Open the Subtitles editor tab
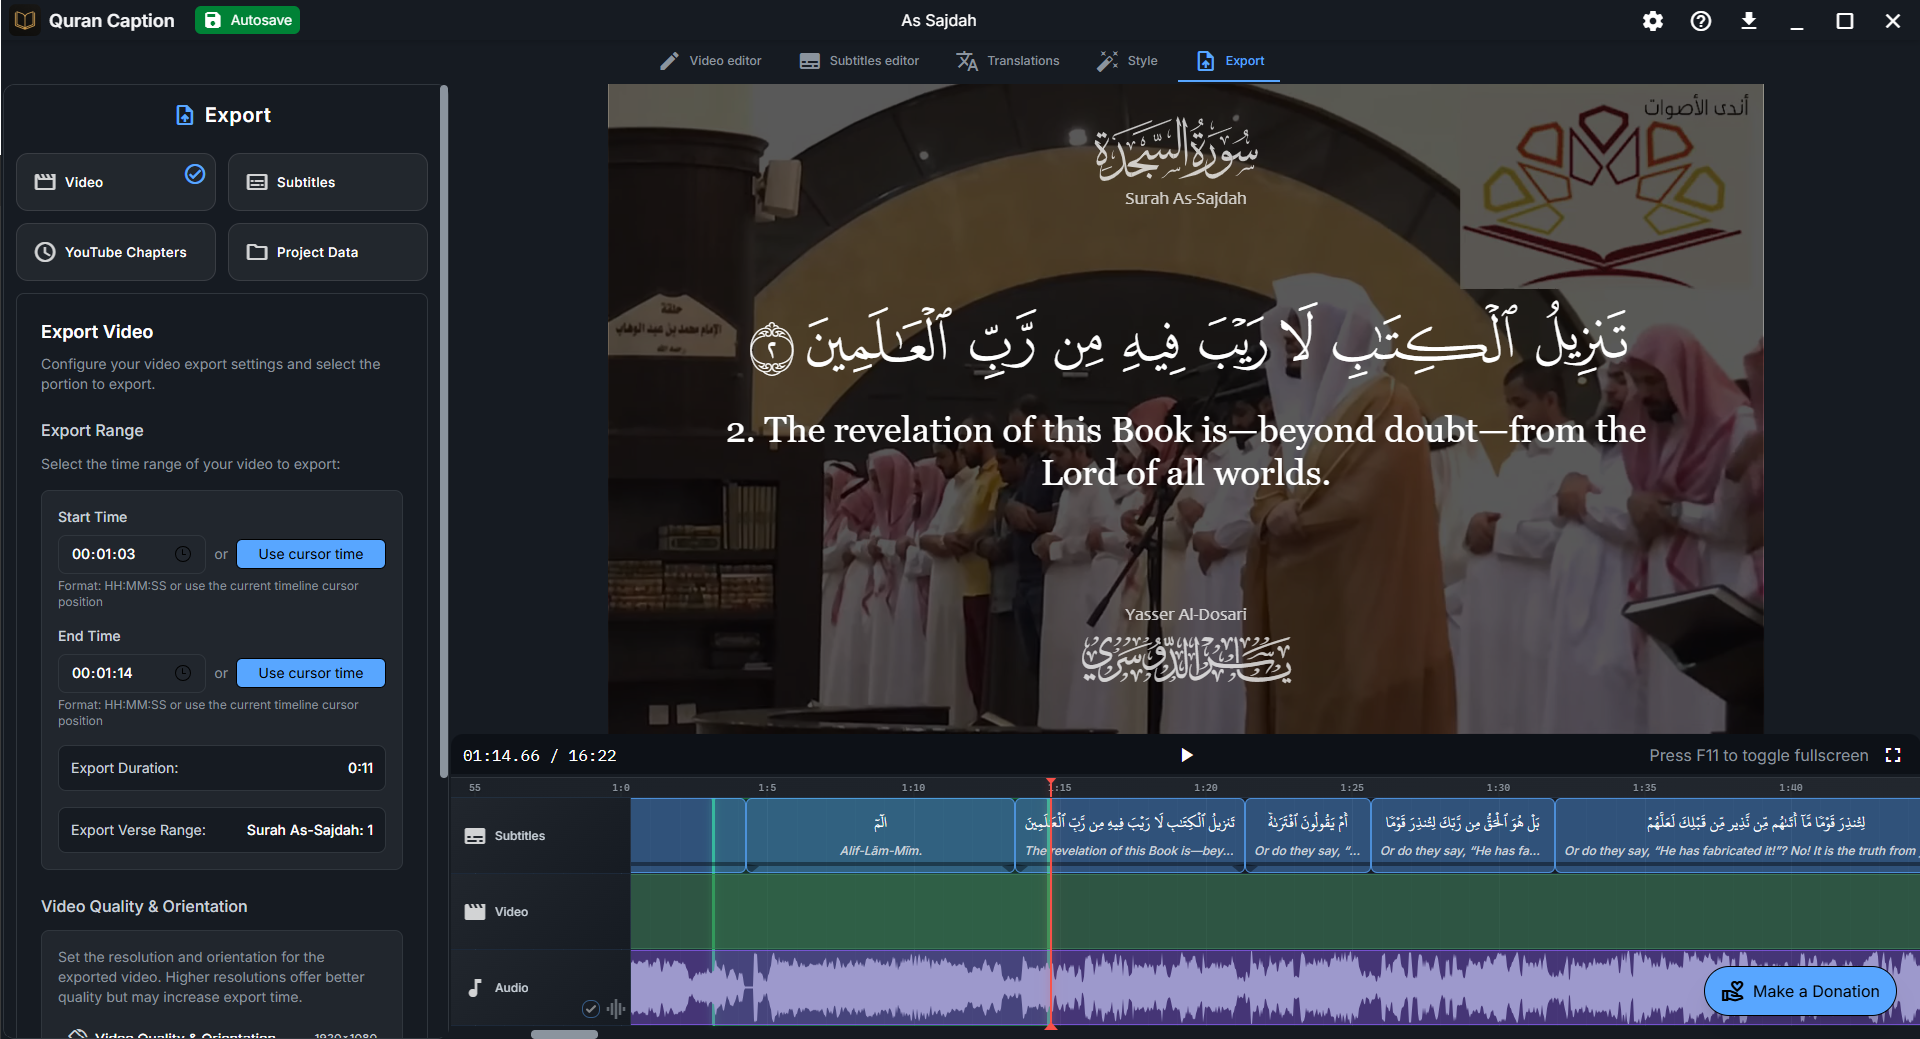 [x=859, y=61]
